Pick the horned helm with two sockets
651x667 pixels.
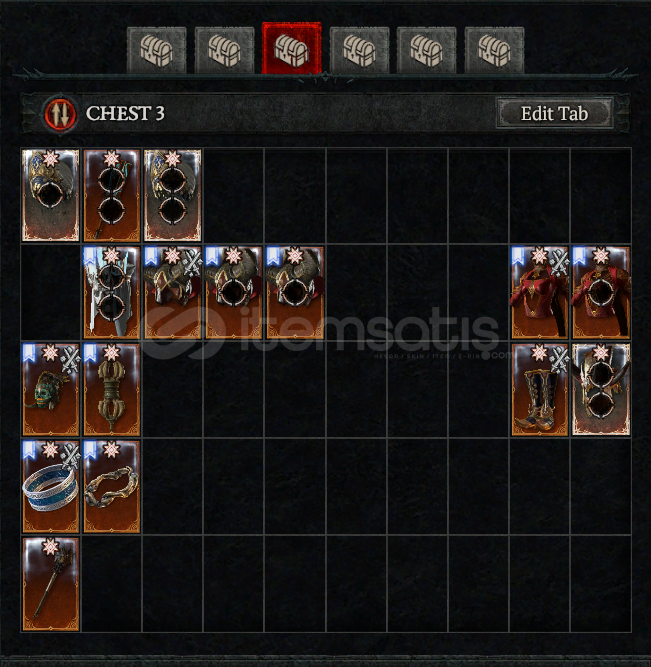pos(601,389)
